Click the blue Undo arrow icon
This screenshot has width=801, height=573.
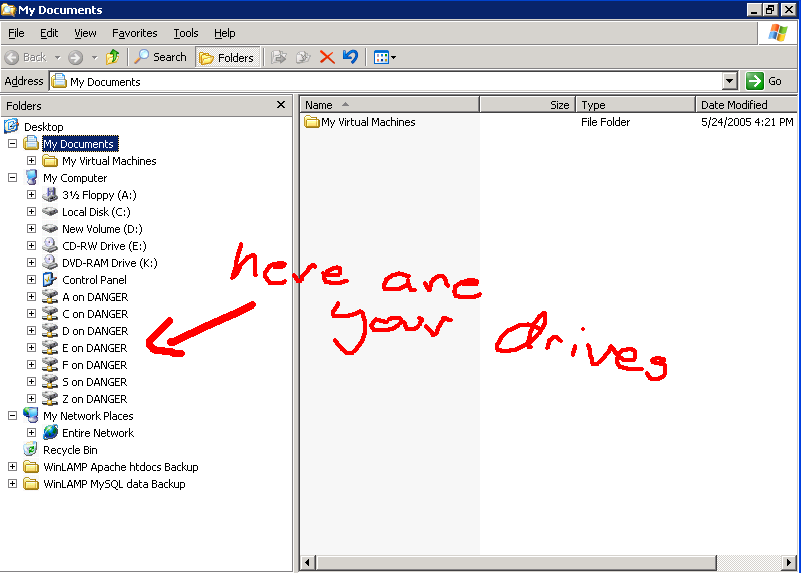[349, 57]
